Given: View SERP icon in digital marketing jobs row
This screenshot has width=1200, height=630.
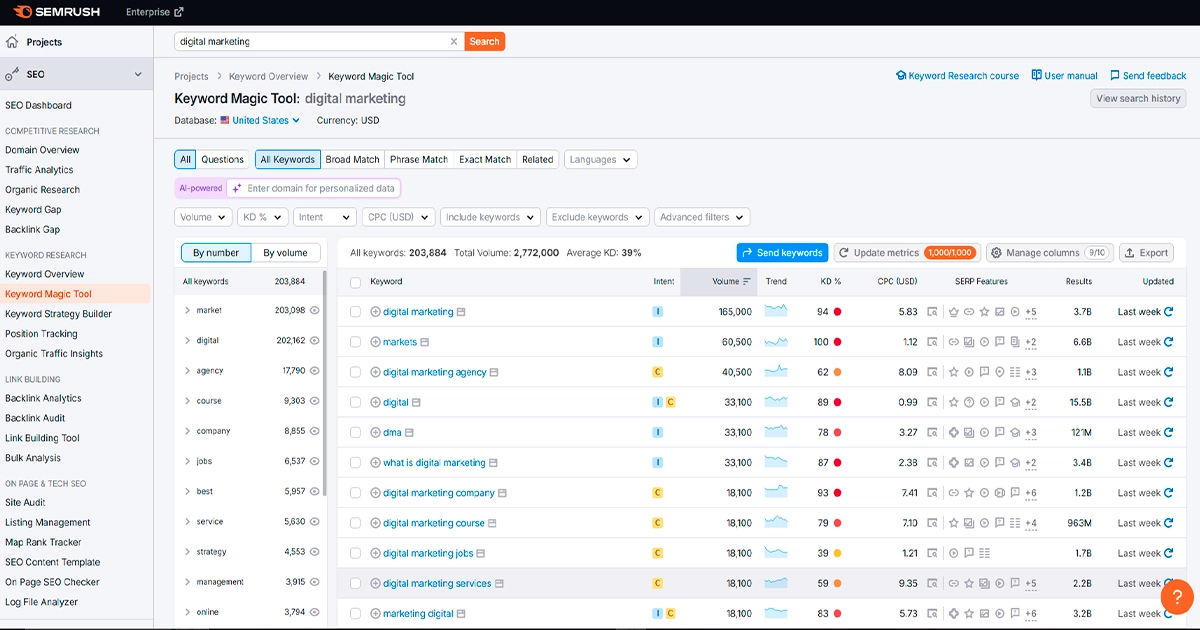Looking at the screenshot, I should click(x=932, y=553).
